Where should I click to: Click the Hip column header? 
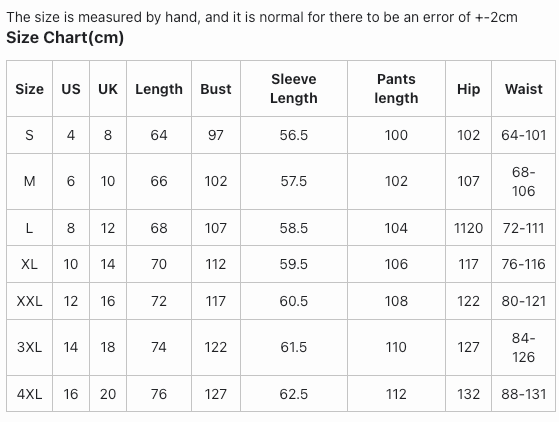pos(468,89)
